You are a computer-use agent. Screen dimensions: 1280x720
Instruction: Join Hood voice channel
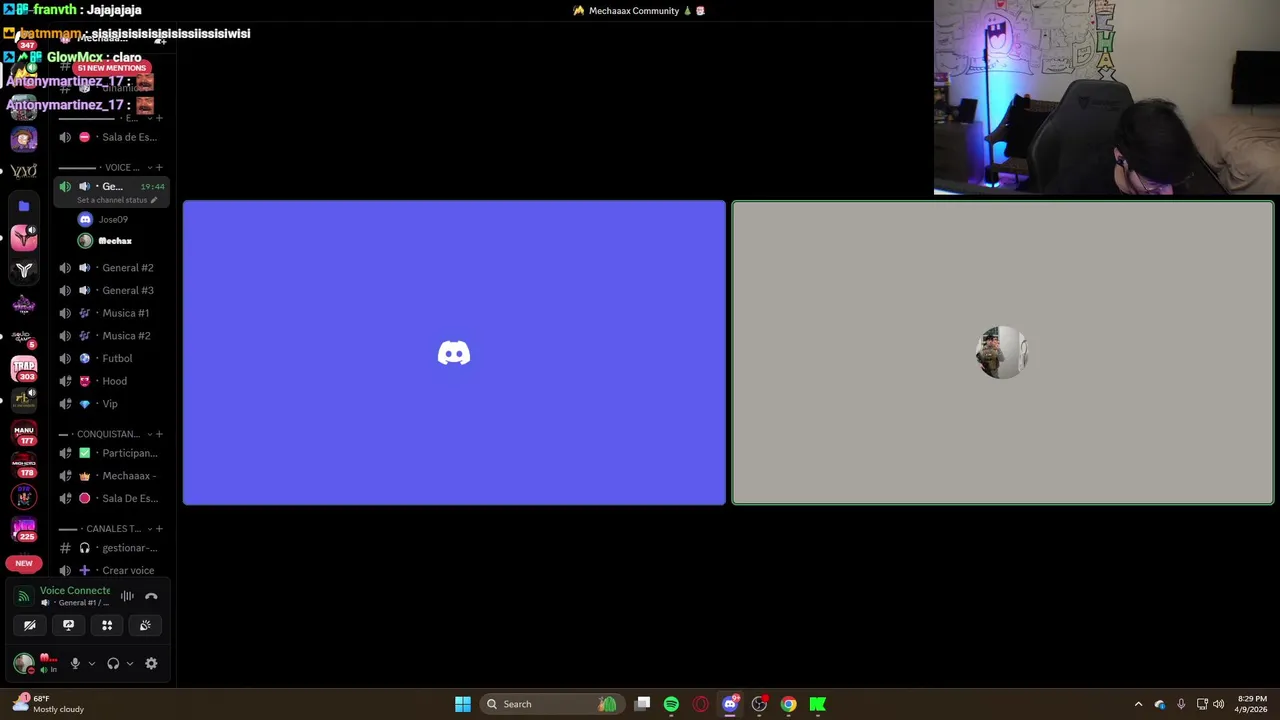pyautogui.click(x=112, y=381)
